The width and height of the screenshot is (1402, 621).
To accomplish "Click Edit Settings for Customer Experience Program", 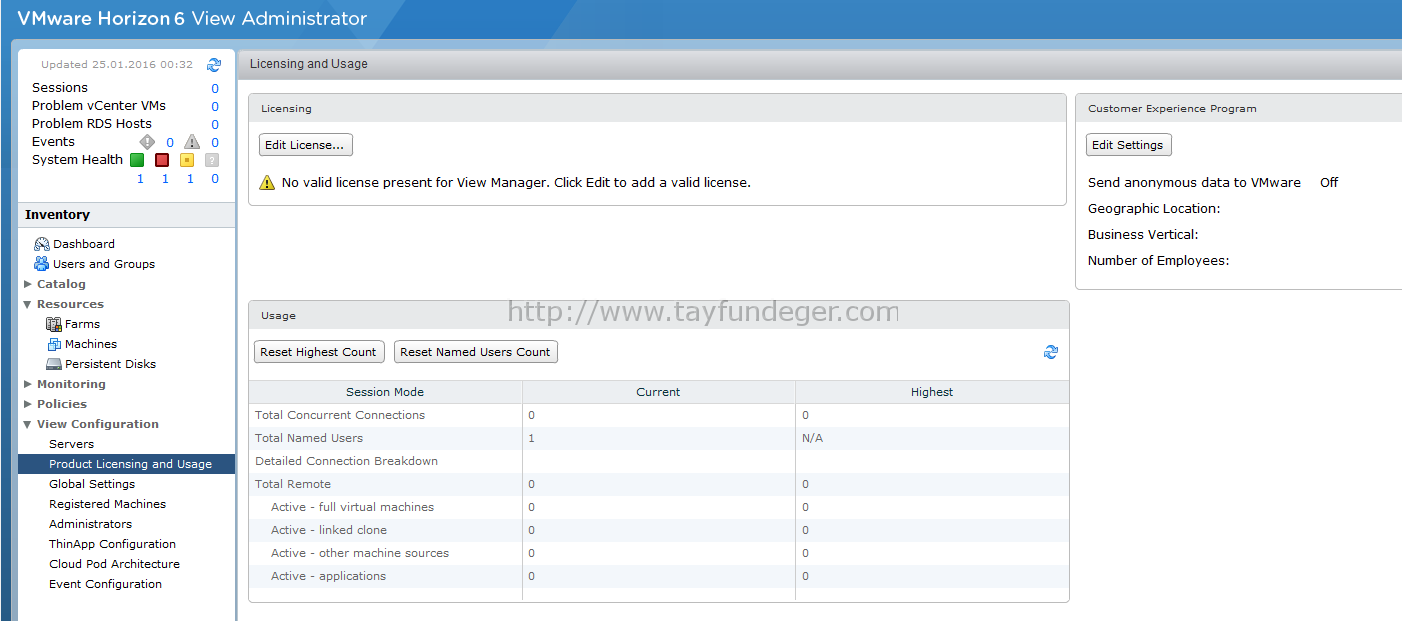I will click(1128, 145).
